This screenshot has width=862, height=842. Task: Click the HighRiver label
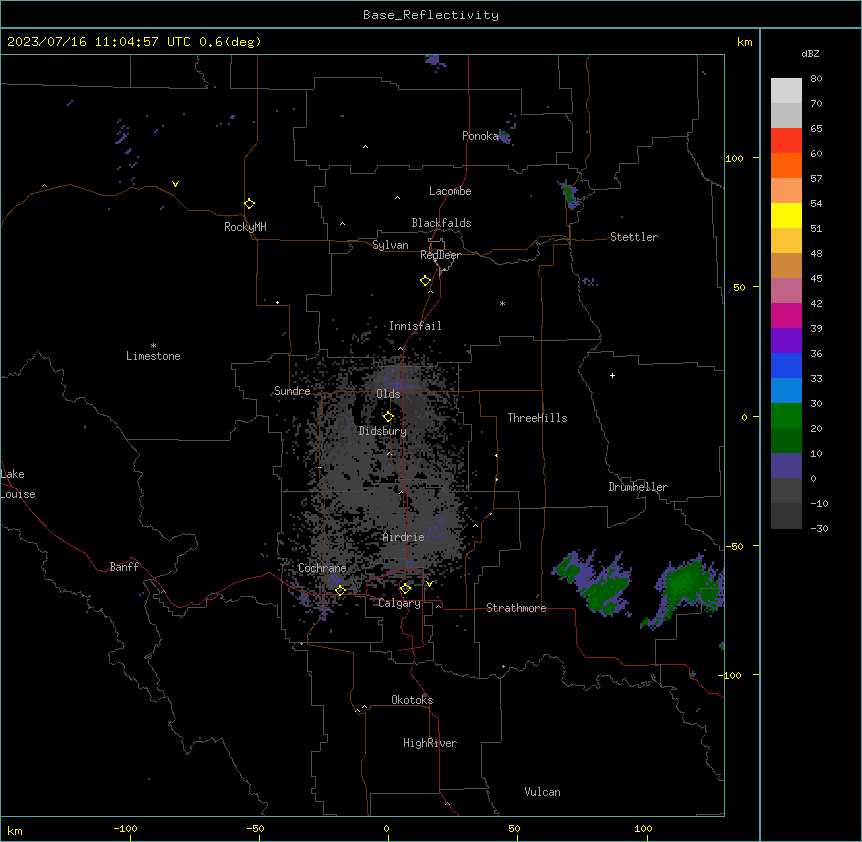[430, 743]
